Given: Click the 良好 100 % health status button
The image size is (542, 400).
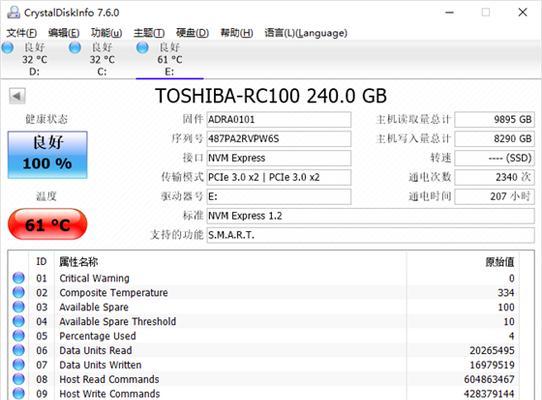Looking at the screenshot, I should click(x=47, y=155).
